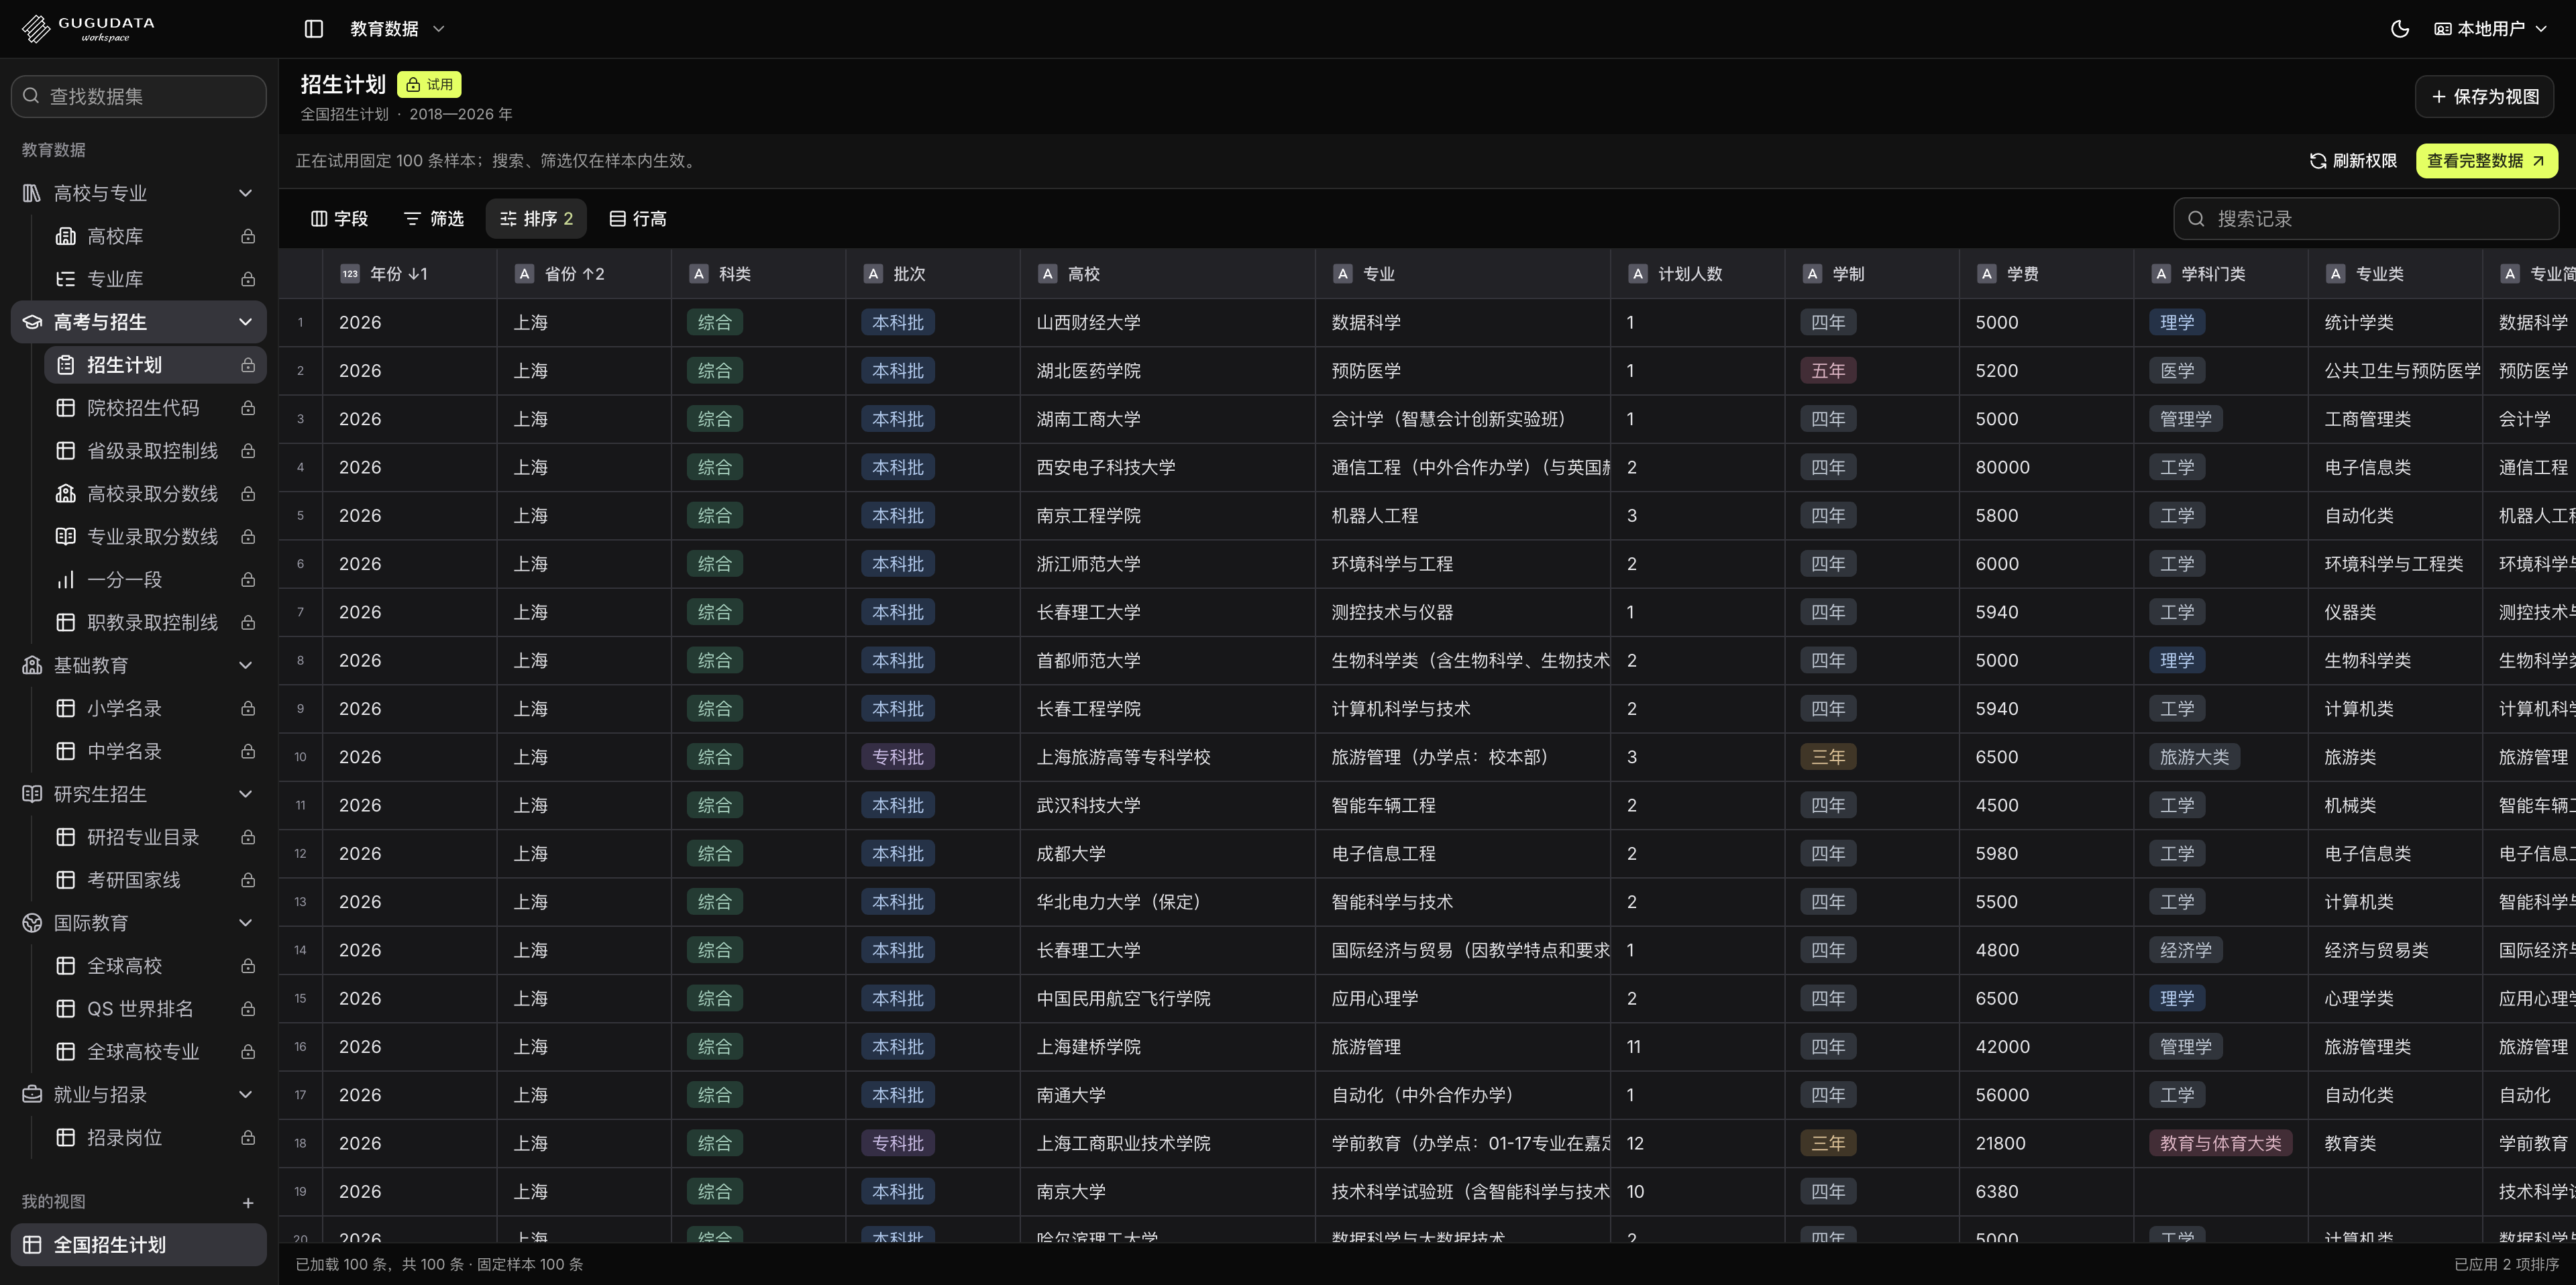Image resolution: width=2576 pixels, height=1285 pixels.
Task: Open 小学名录 dataset
Action: [x=155, y=708]
